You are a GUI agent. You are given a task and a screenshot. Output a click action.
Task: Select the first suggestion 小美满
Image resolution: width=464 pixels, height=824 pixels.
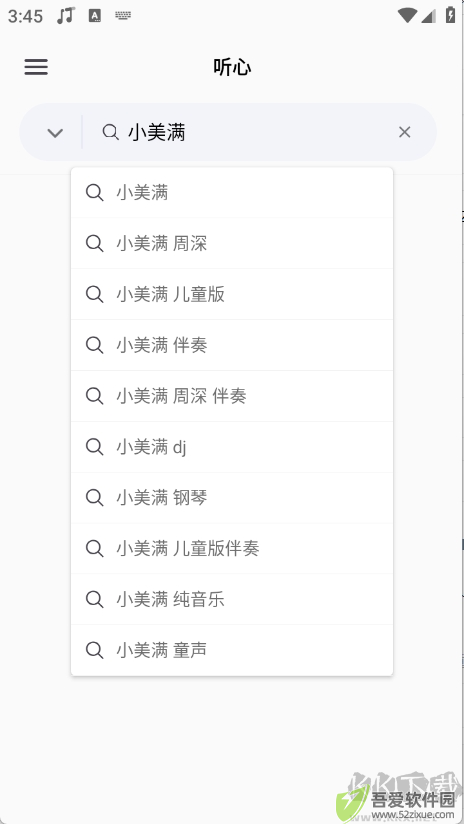click(232, 193)
